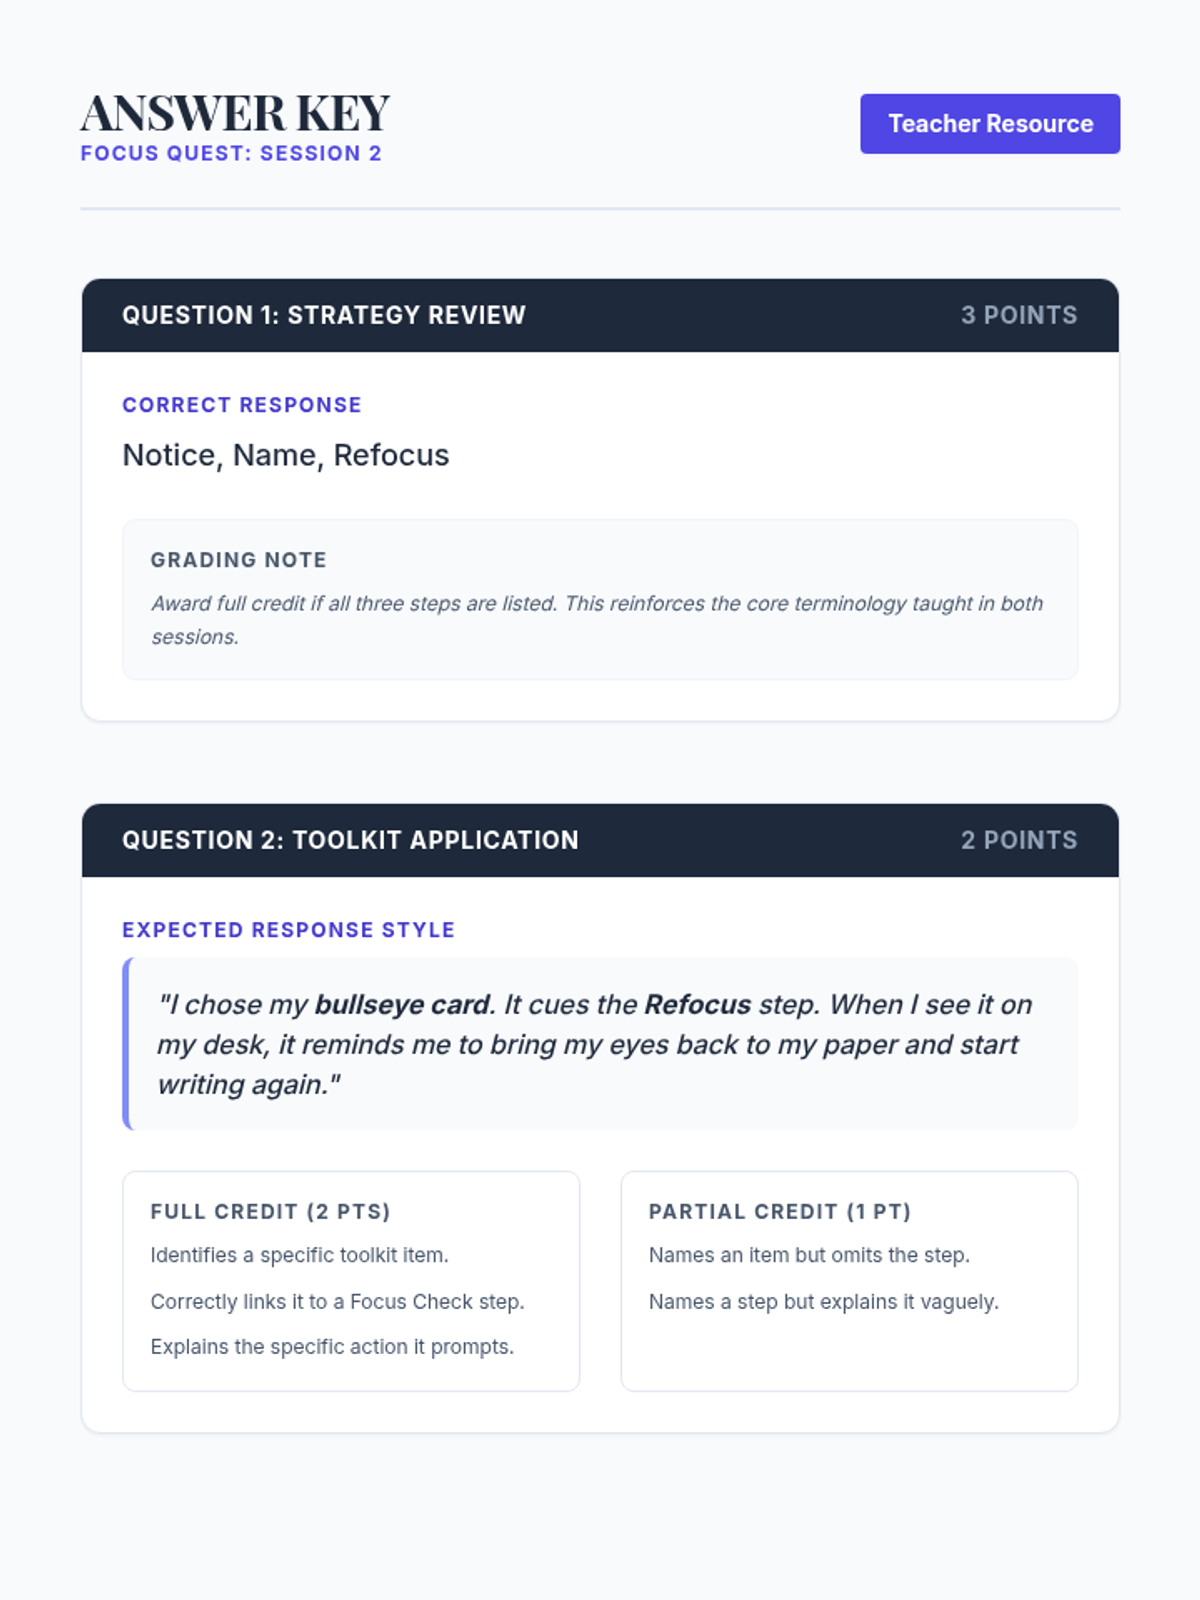Click the FULL CREDIT (2 PTS) heading
Screen dimensions: 1200x1600
tap(270, 1212)
